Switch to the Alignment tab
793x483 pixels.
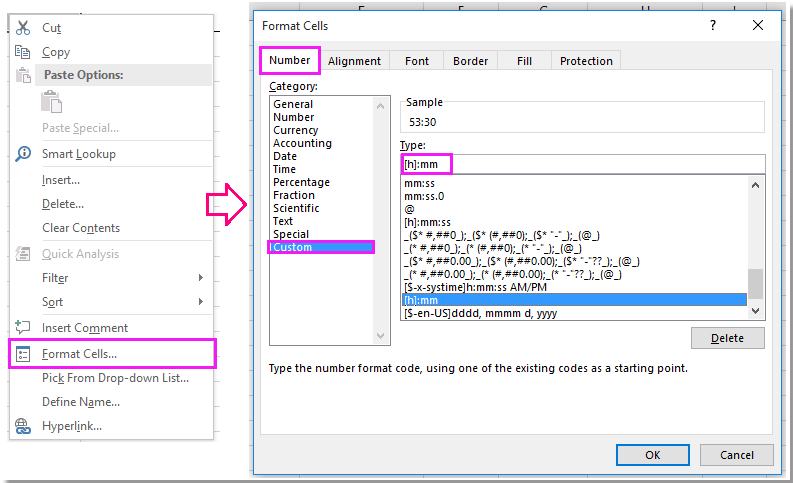354,61
